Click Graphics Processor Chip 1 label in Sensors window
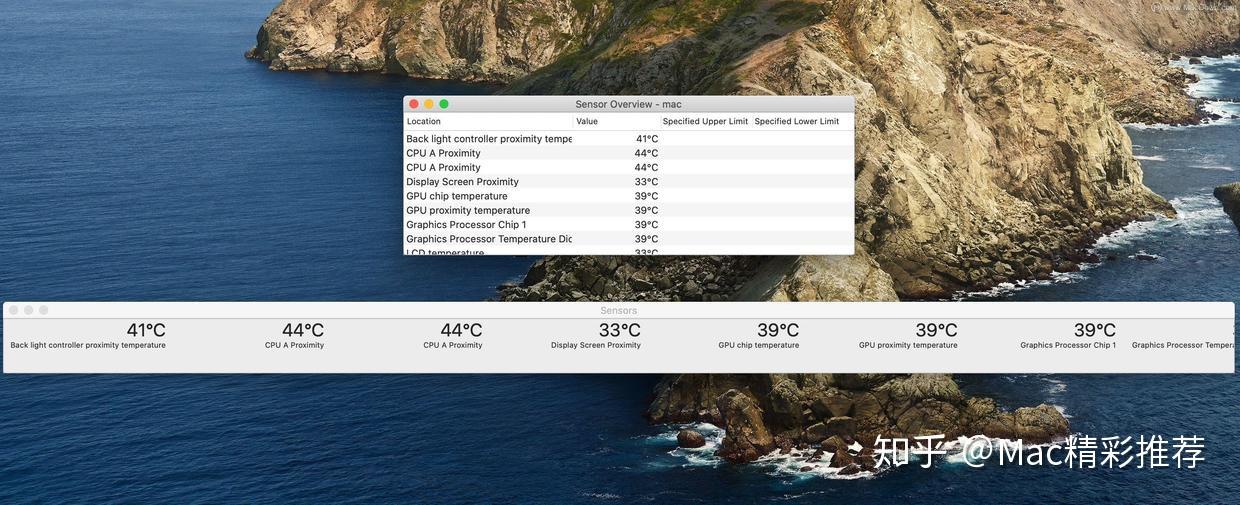 pyautogui.click(x=1068, y=346)
